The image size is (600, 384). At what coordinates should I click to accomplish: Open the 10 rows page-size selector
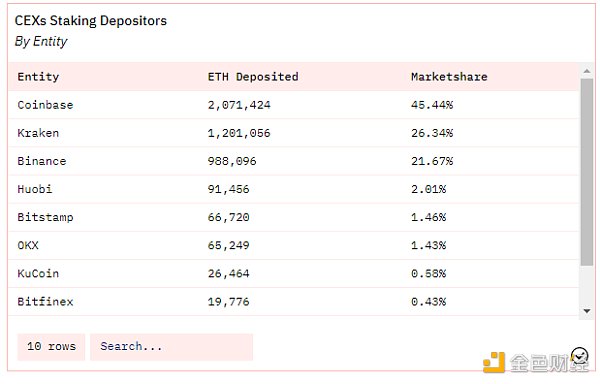point(51,347)
